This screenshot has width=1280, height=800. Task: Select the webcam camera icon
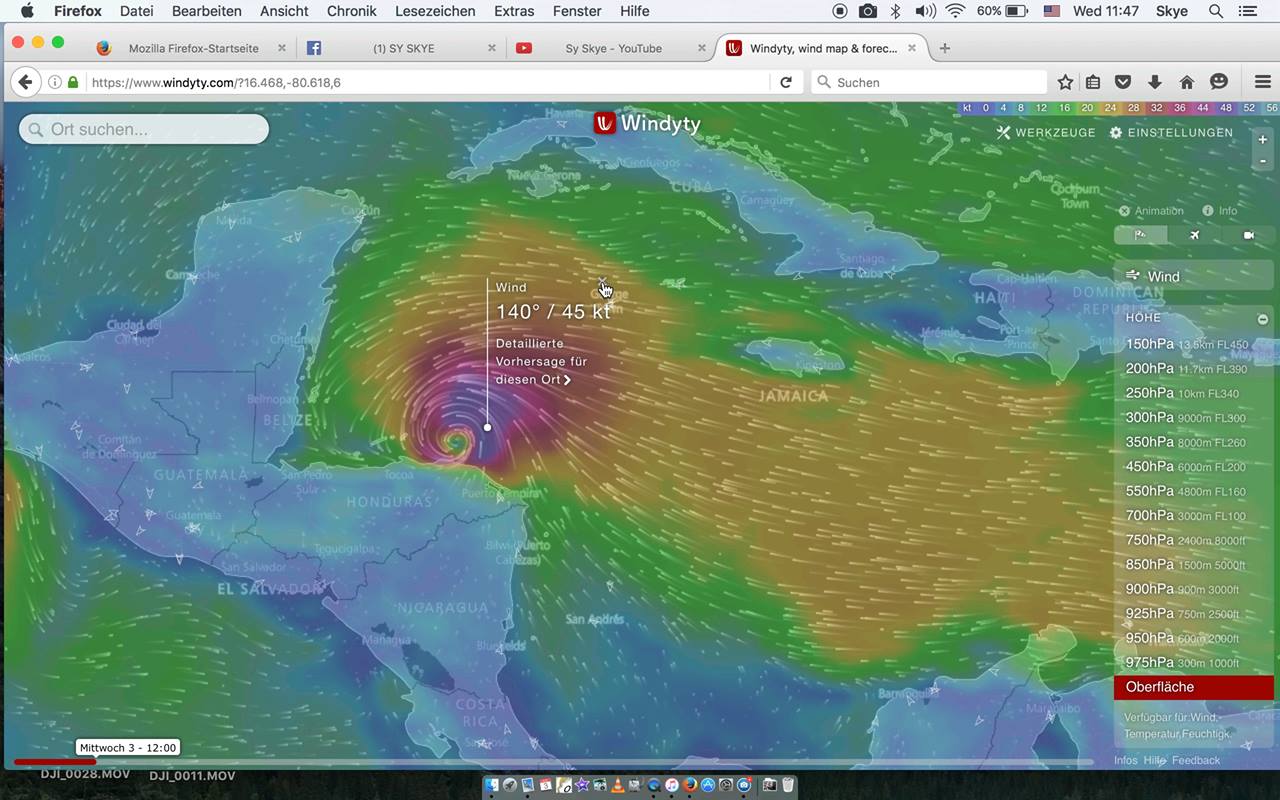[1248, 235]
